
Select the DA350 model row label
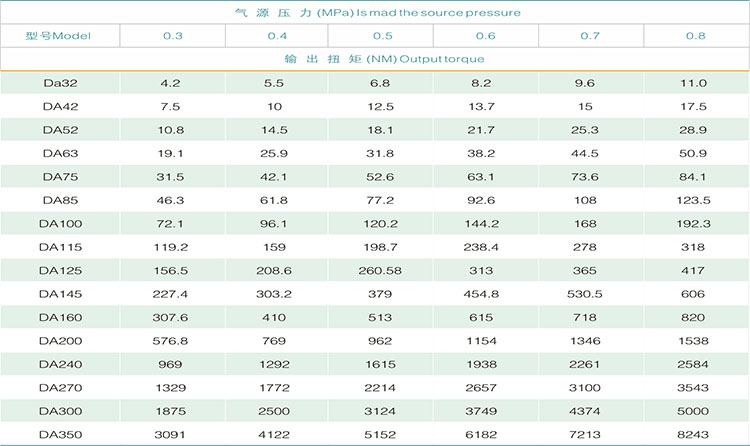[x=61, y=434]
